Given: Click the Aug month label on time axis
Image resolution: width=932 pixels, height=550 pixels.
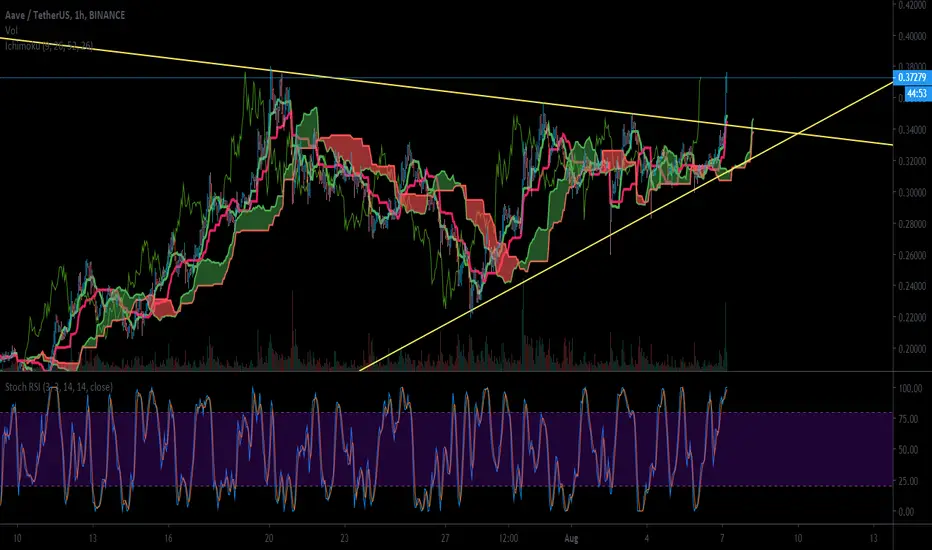Looking at the screenshot, I should click(571, 539).
